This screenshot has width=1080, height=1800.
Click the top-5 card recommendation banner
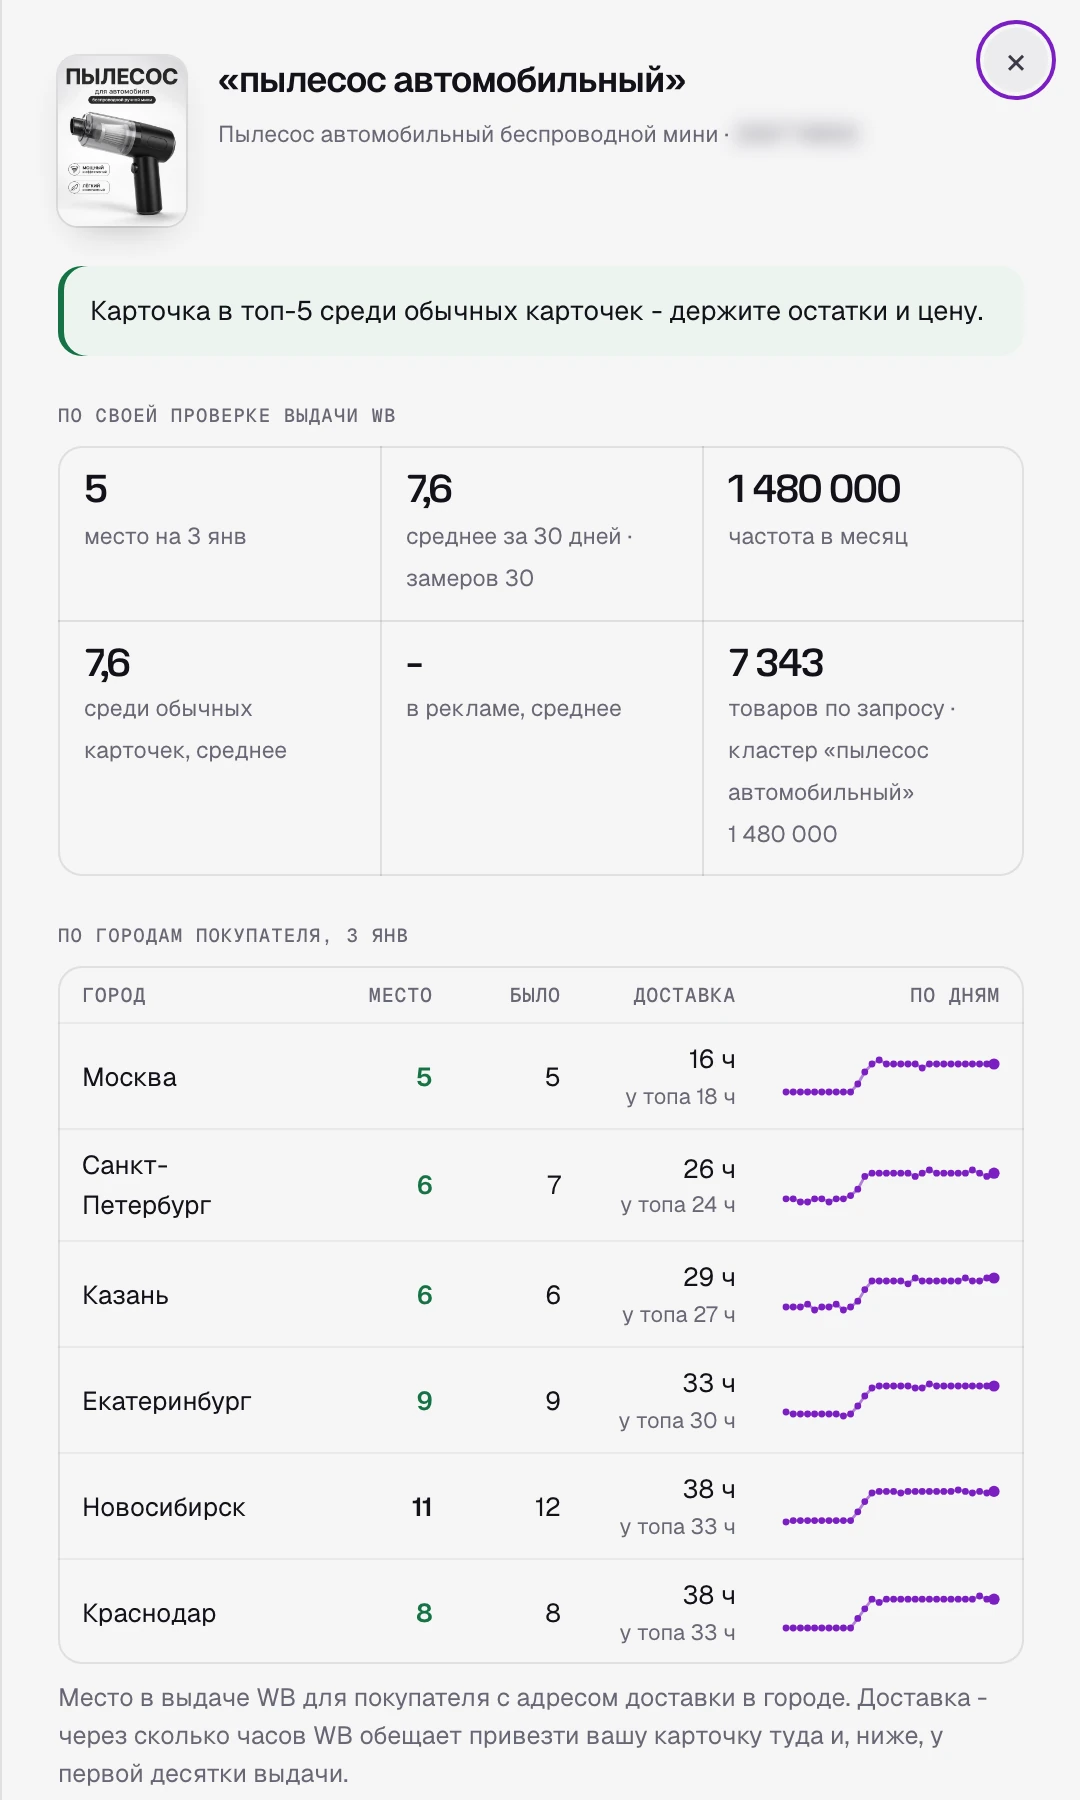point(540,311)
